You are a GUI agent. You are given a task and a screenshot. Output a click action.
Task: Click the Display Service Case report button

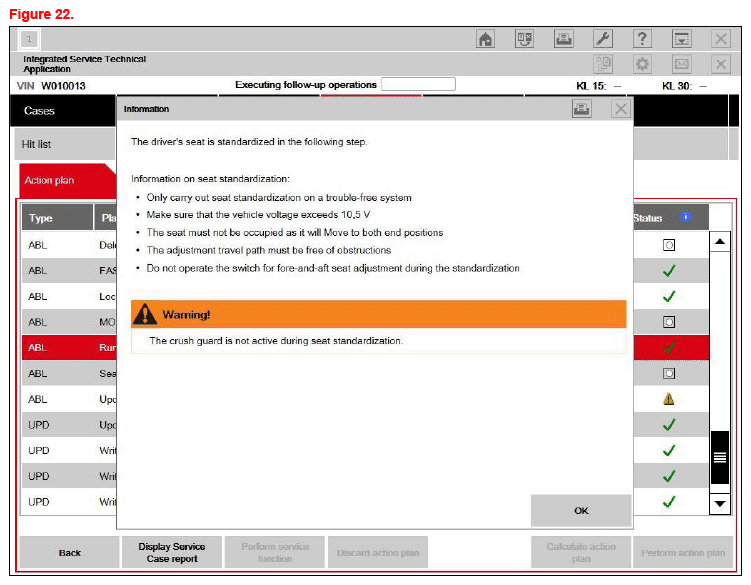pyautogui.click(x=171, y=552)
